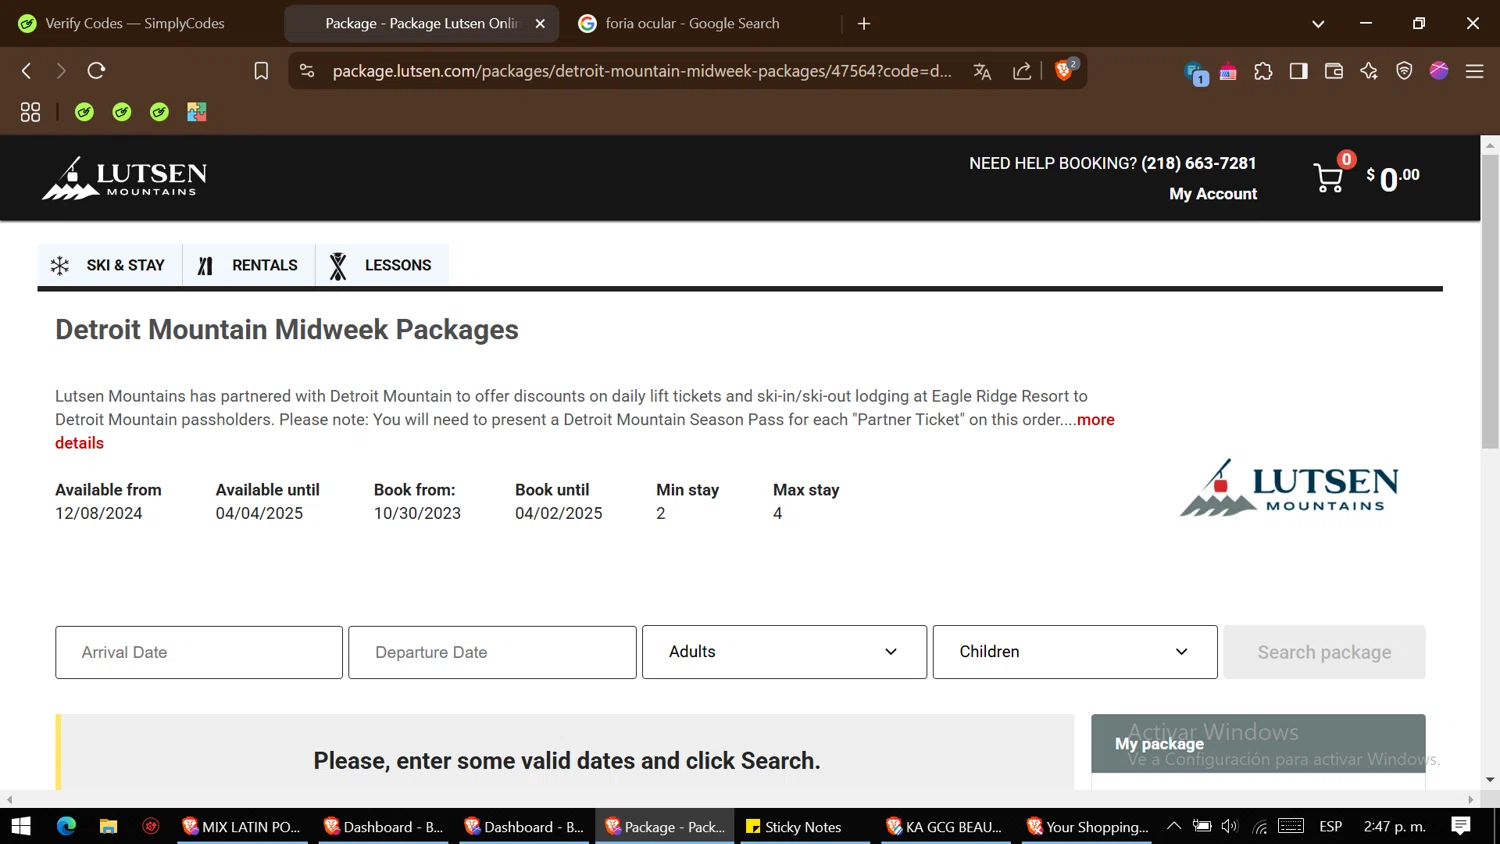Click the 2:47 p. m. clock
The image size is (1500, 844).
point(1394,826)
